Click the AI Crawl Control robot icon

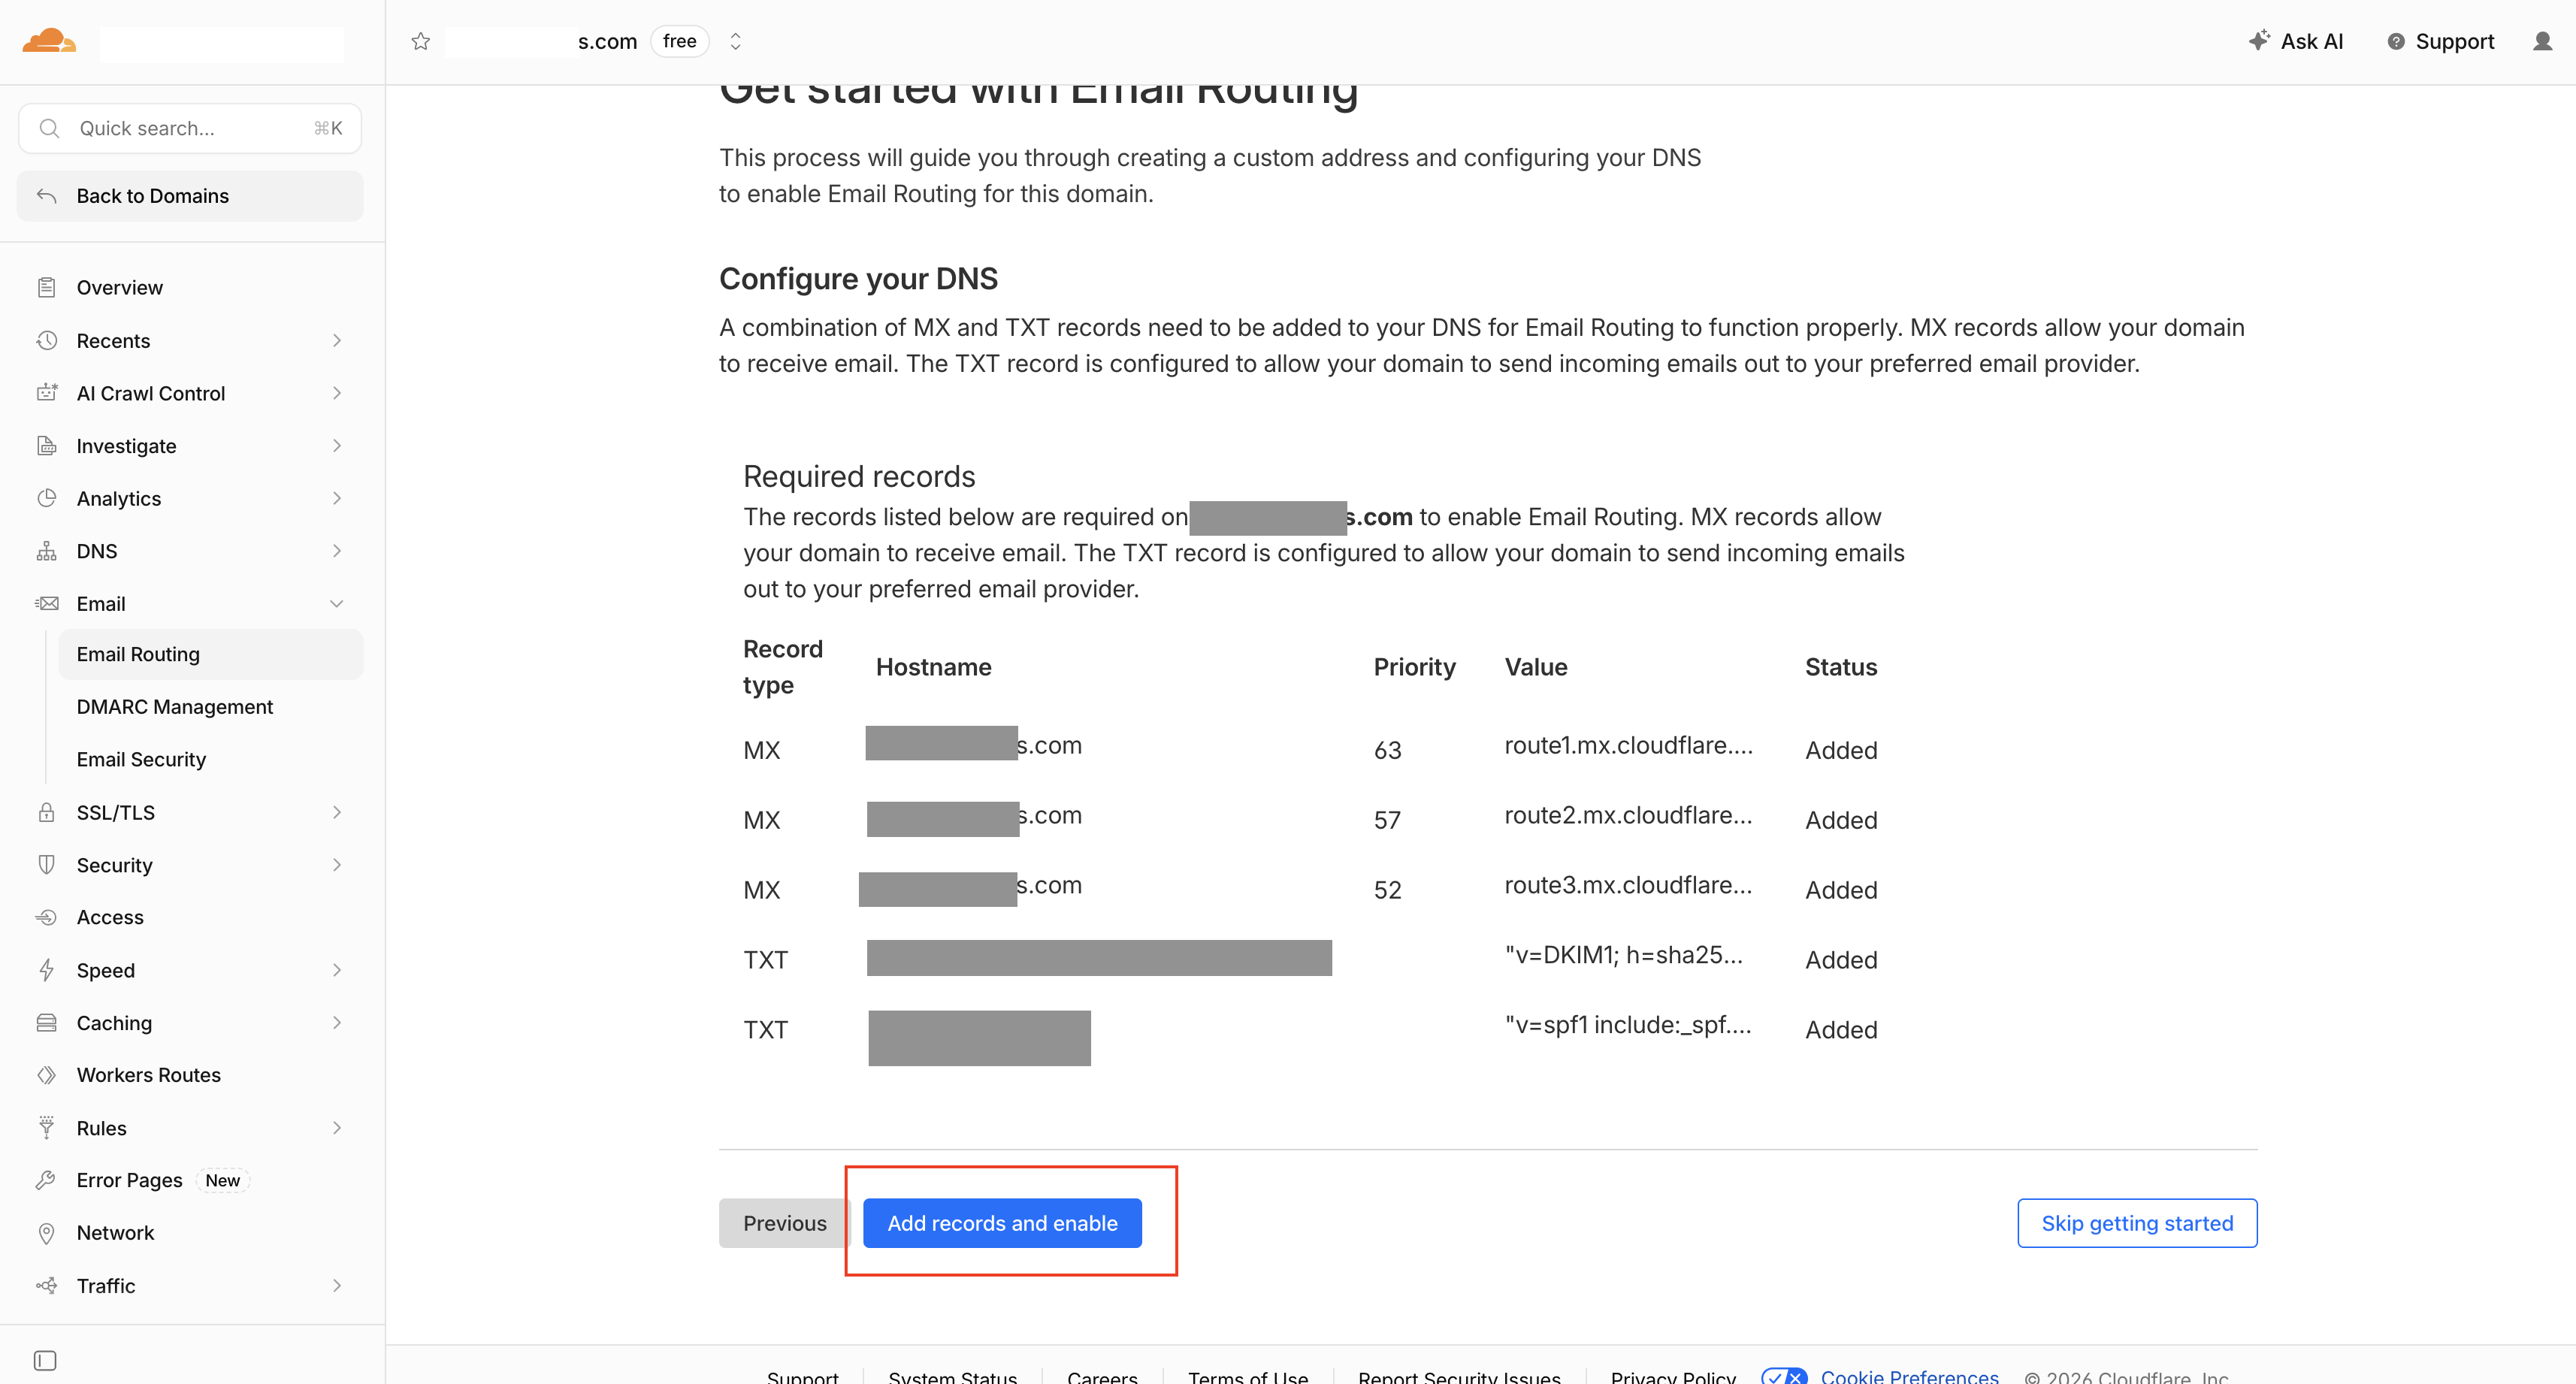pos(46,393)
